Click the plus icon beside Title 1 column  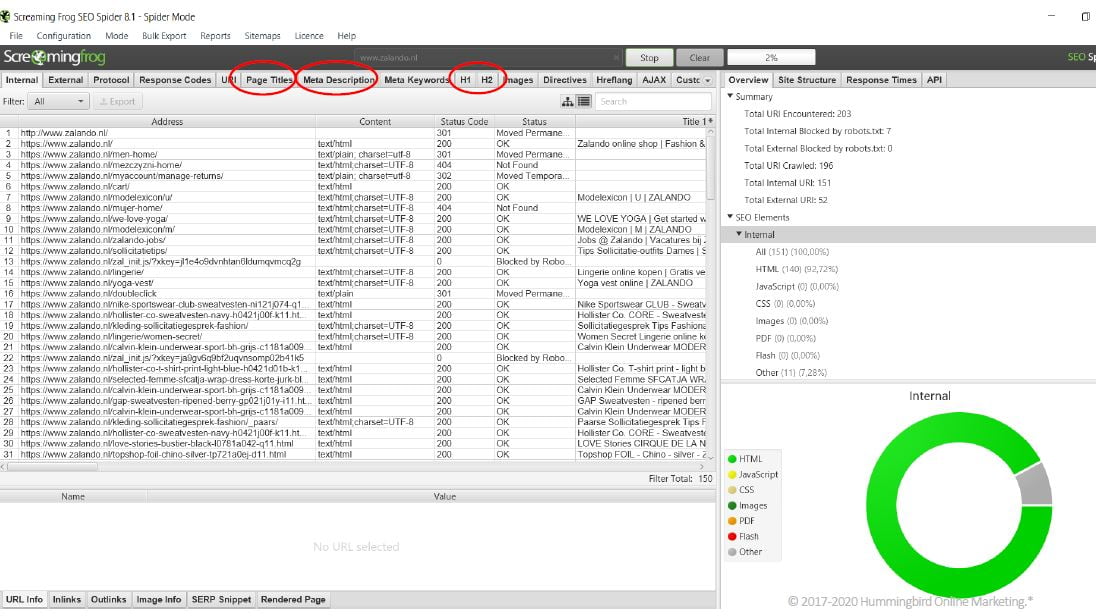tap(710, 121)
